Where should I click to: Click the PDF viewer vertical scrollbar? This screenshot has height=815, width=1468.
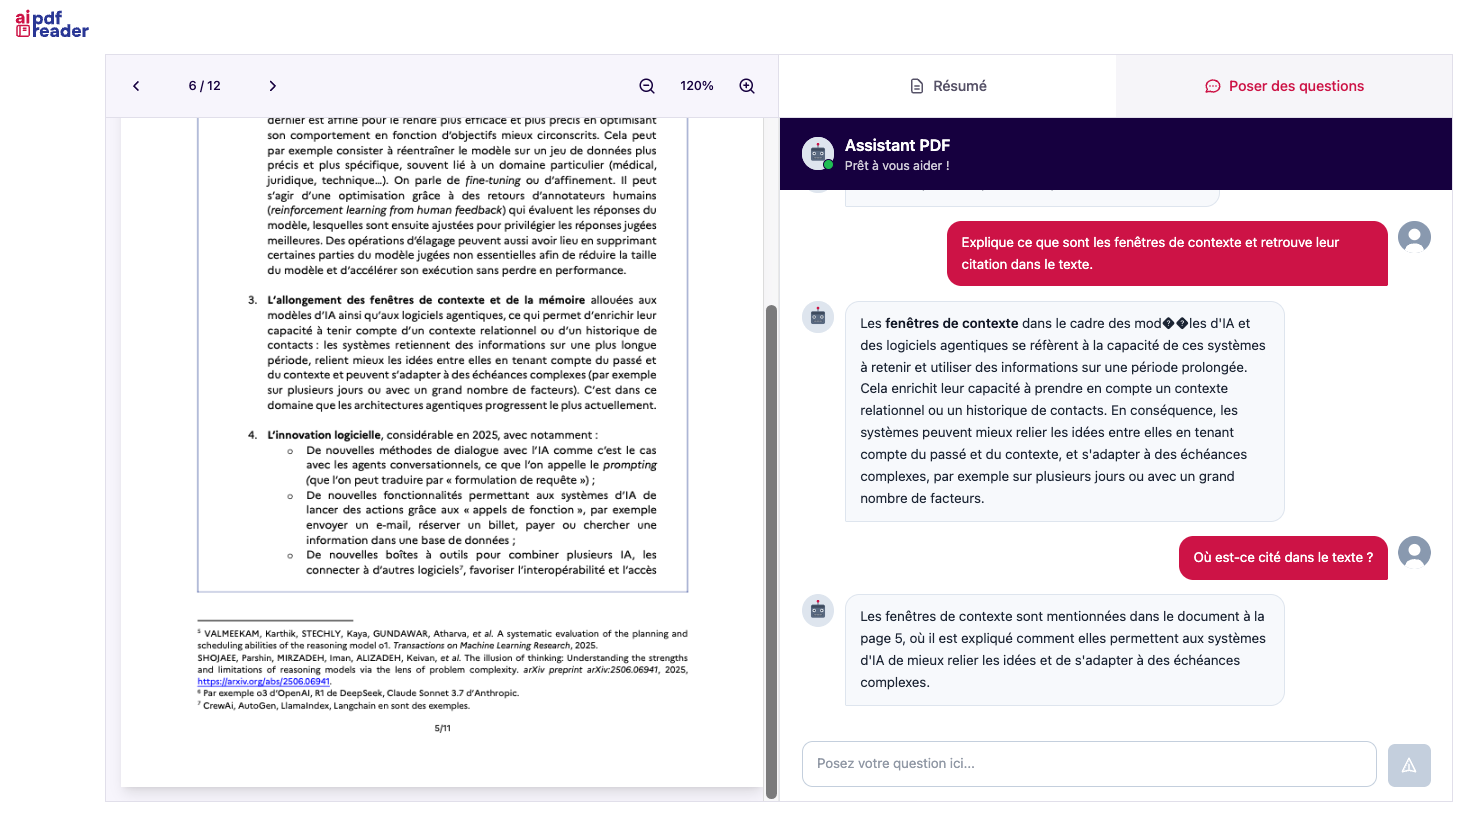tap(771, 550)
